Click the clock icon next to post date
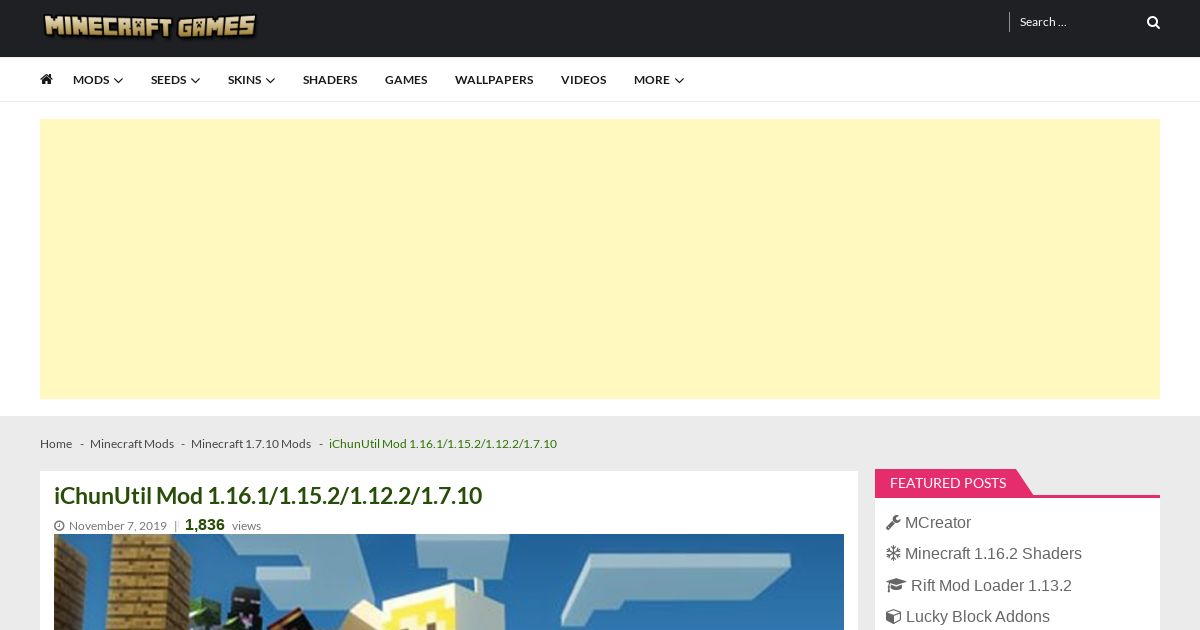This screenshot has height=630, width=1200. [59, 526]
